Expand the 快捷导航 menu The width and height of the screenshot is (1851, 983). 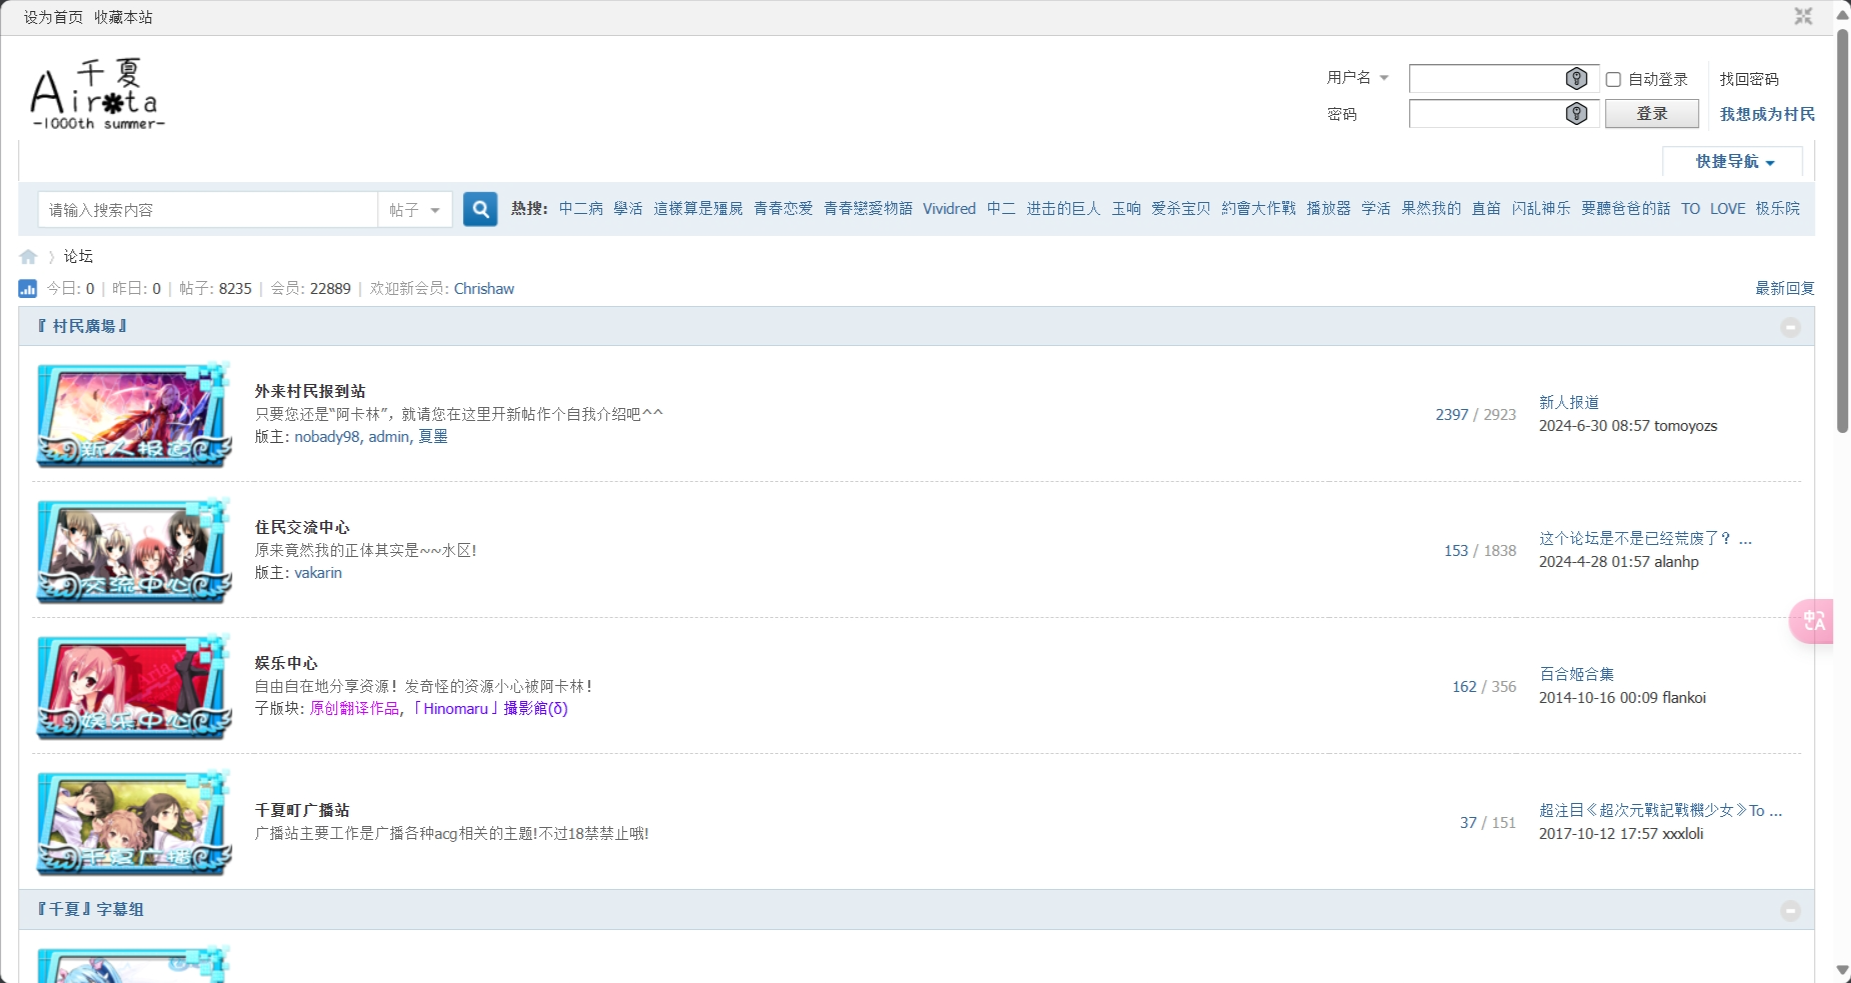[x=1734, y=161]
